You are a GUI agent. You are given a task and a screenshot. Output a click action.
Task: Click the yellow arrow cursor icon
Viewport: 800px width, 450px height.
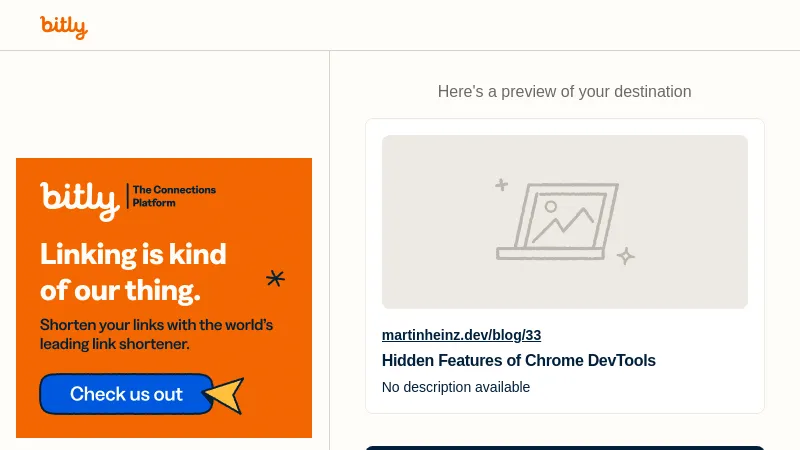(227, 395)
